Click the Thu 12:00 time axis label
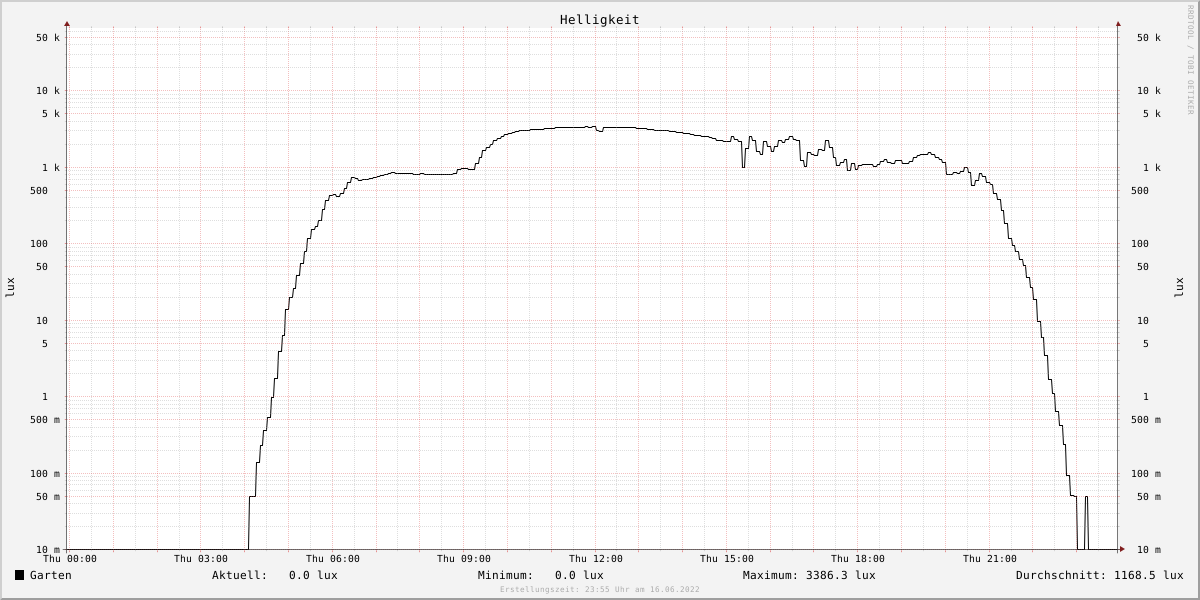The image size is (1200, 600). pos(596,559)
